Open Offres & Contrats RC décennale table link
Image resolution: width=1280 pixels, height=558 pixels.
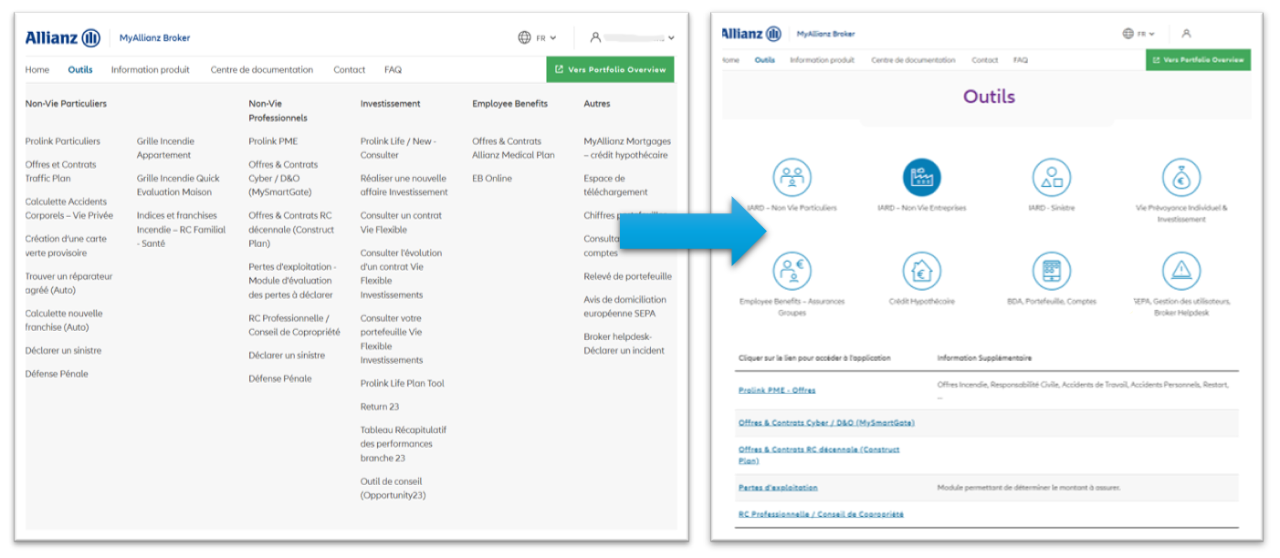click(x=819, y=455)
